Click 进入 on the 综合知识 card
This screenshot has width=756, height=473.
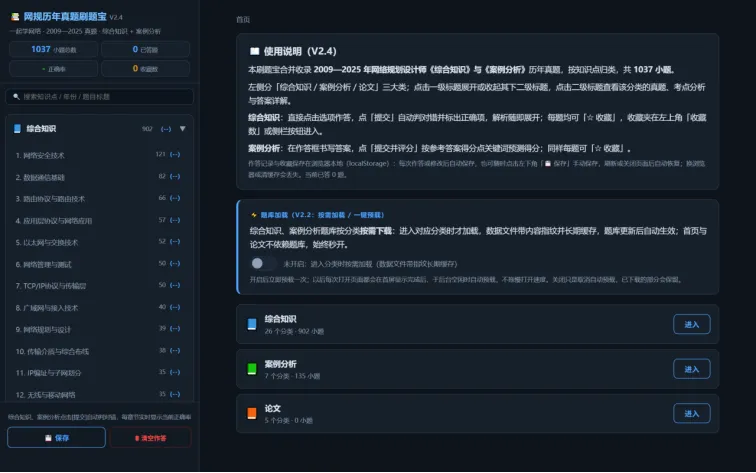(691, 324)
